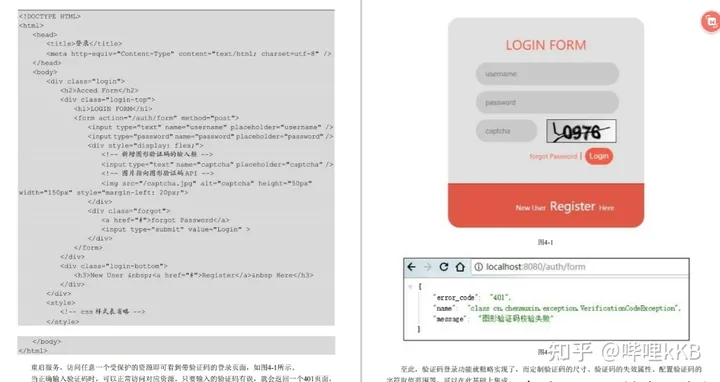Select the <div class="login-top"> code line
The image size is (720, 382).
pyautogui.click(x=107, y=100)
